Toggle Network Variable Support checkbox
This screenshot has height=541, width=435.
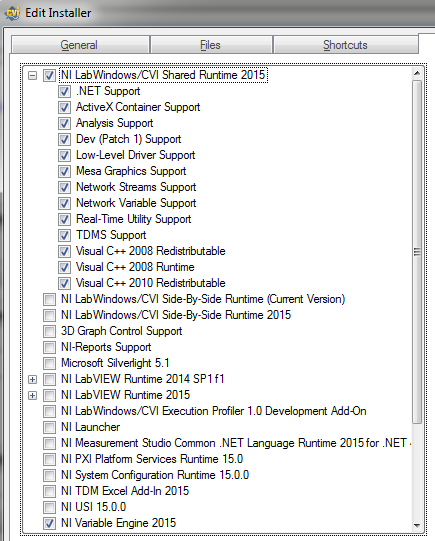pos(65,203)
